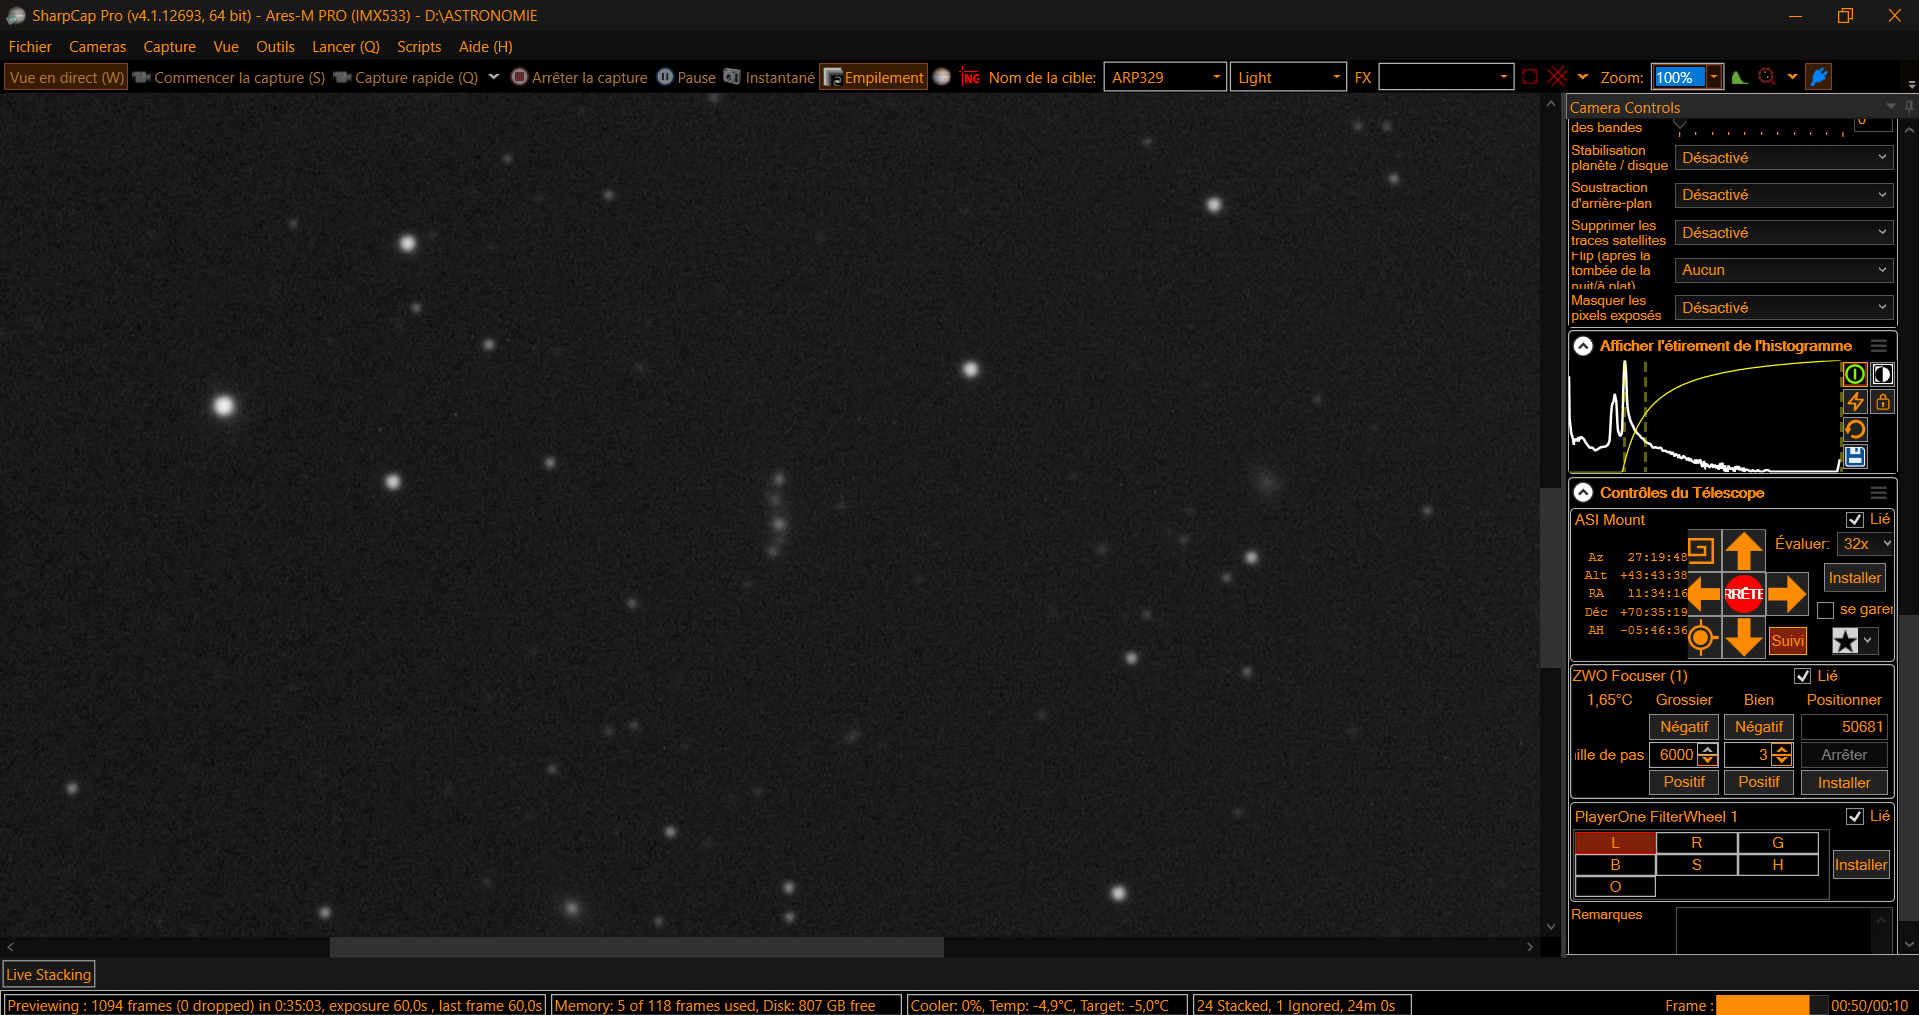
Task: Click the red stop button on mount pad
Action: pos(1744,594)
